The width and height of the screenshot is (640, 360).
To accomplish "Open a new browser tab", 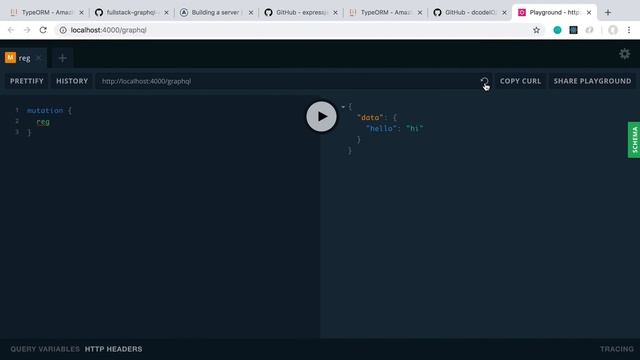I will [608, 13].
